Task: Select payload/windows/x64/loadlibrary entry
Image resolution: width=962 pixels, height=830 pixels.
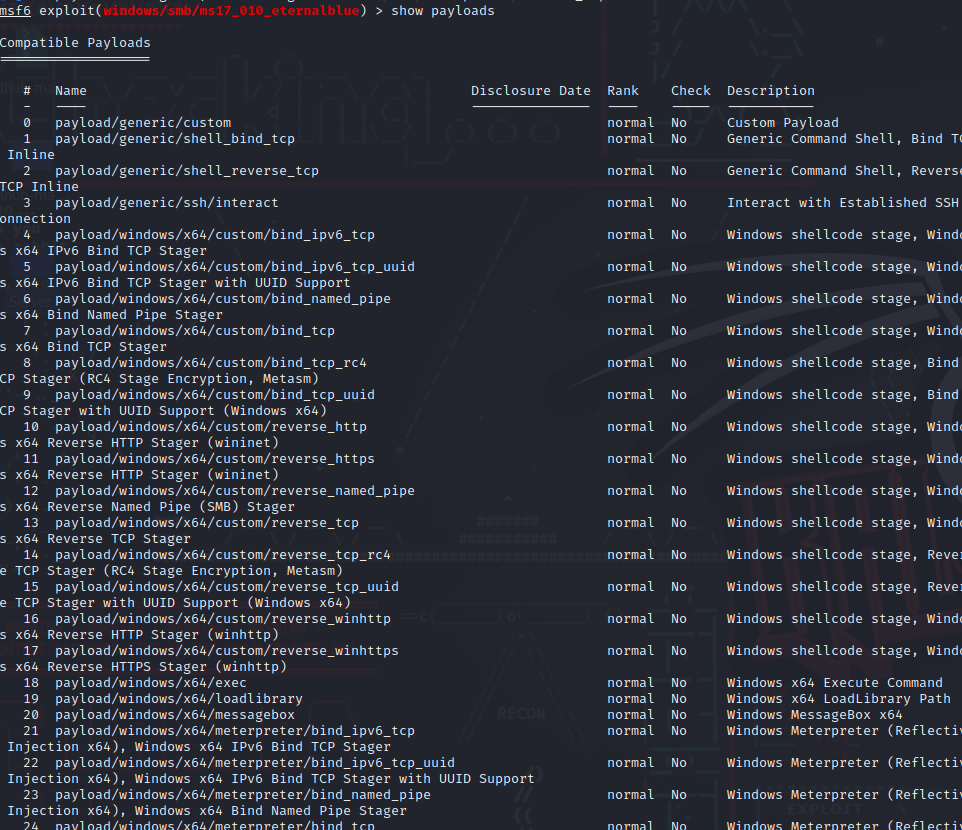Action: tap(179, 699)
